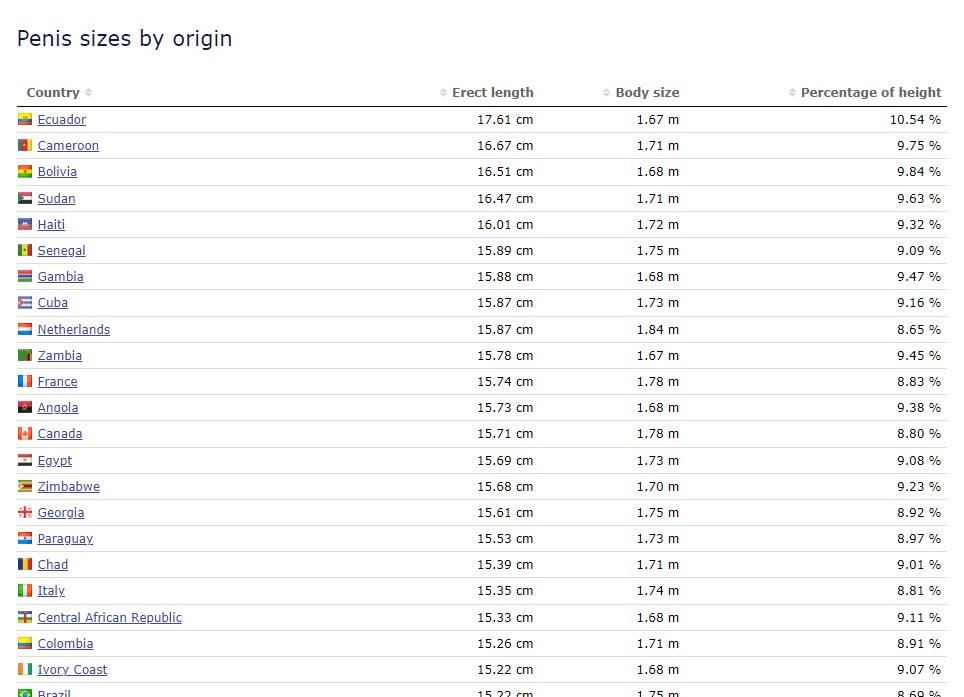Follow the Ivory Coast link
Screen dimensions: 964x697
coord(72,670)
